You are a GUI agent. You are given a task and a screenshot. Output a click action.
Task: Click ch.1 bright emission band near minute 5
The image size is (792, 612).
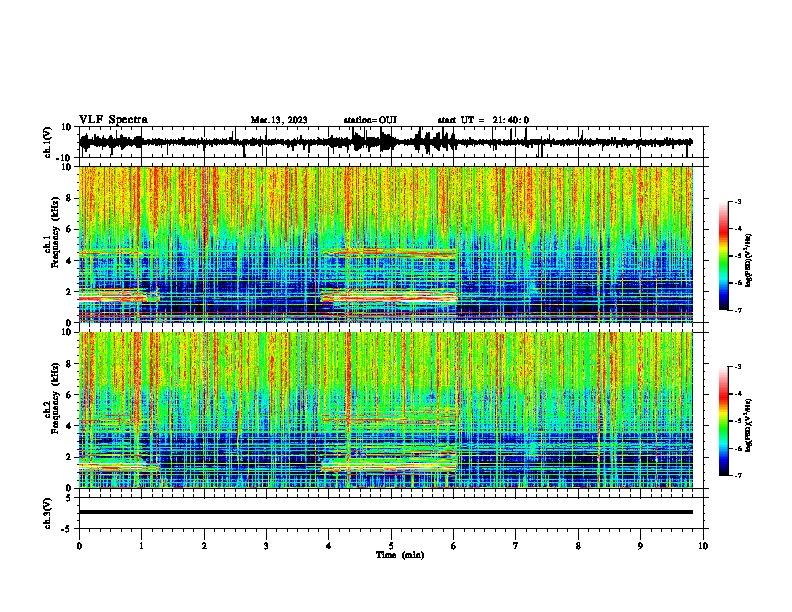tap(389, 296)
